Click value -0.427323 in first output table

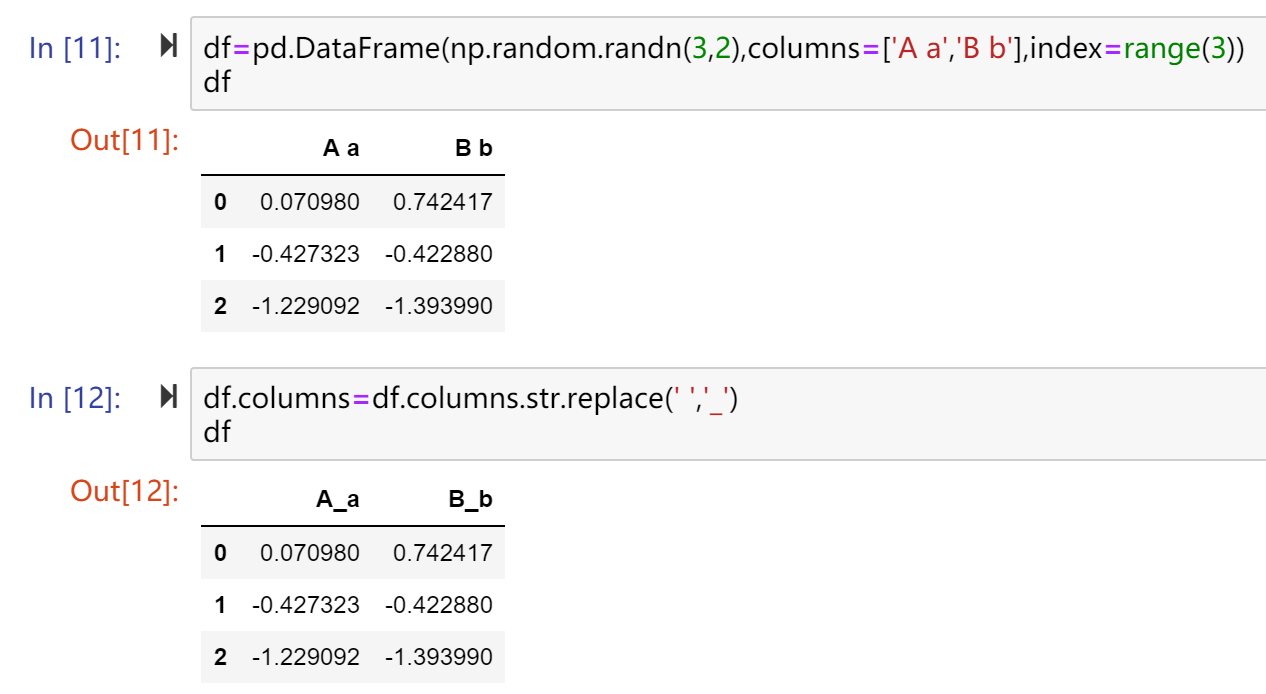306,254
